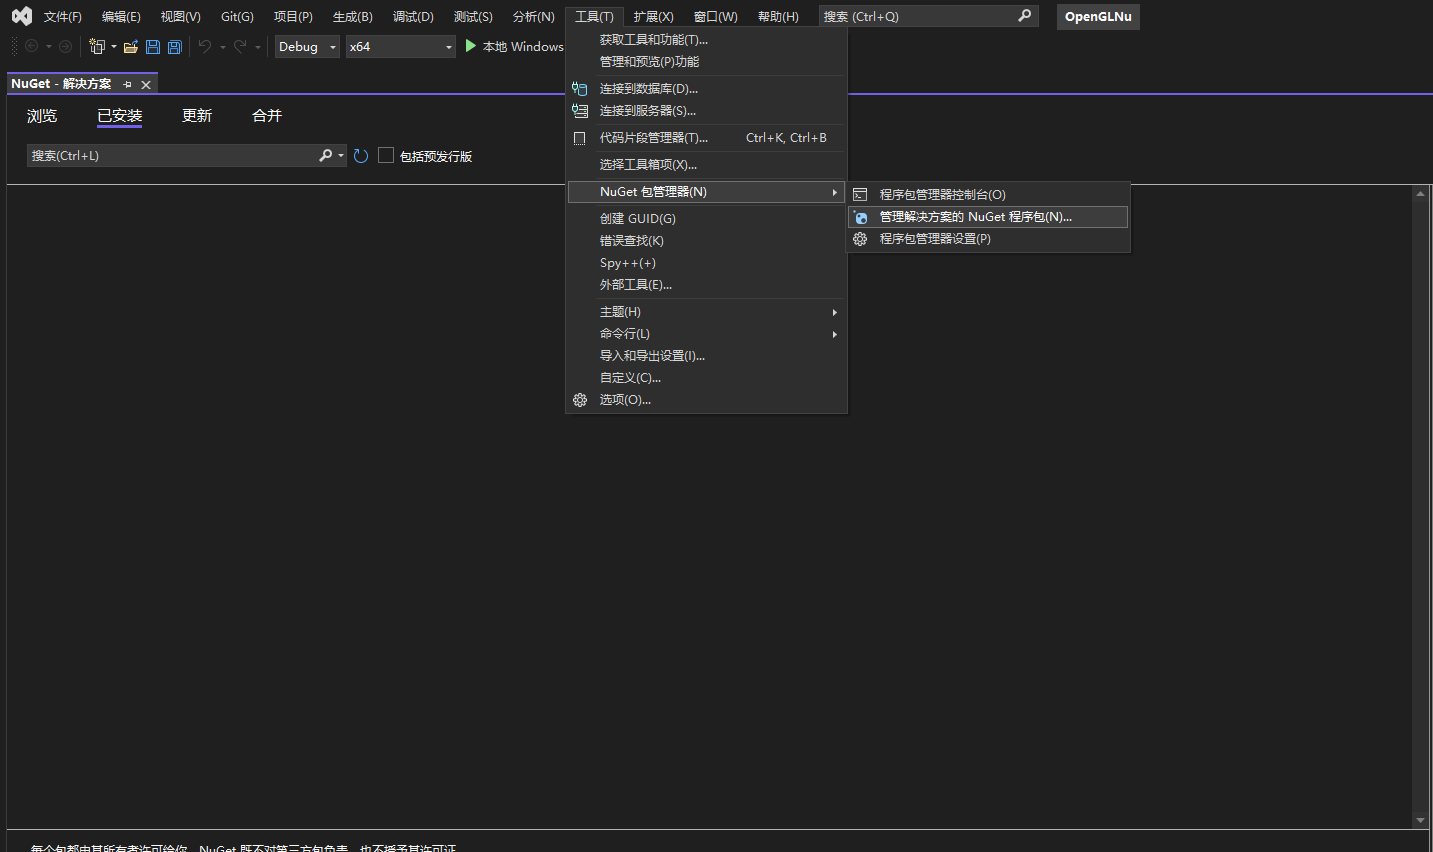Switch to the 合并 tab
1433x852 pixels.
tap(267, 116)
